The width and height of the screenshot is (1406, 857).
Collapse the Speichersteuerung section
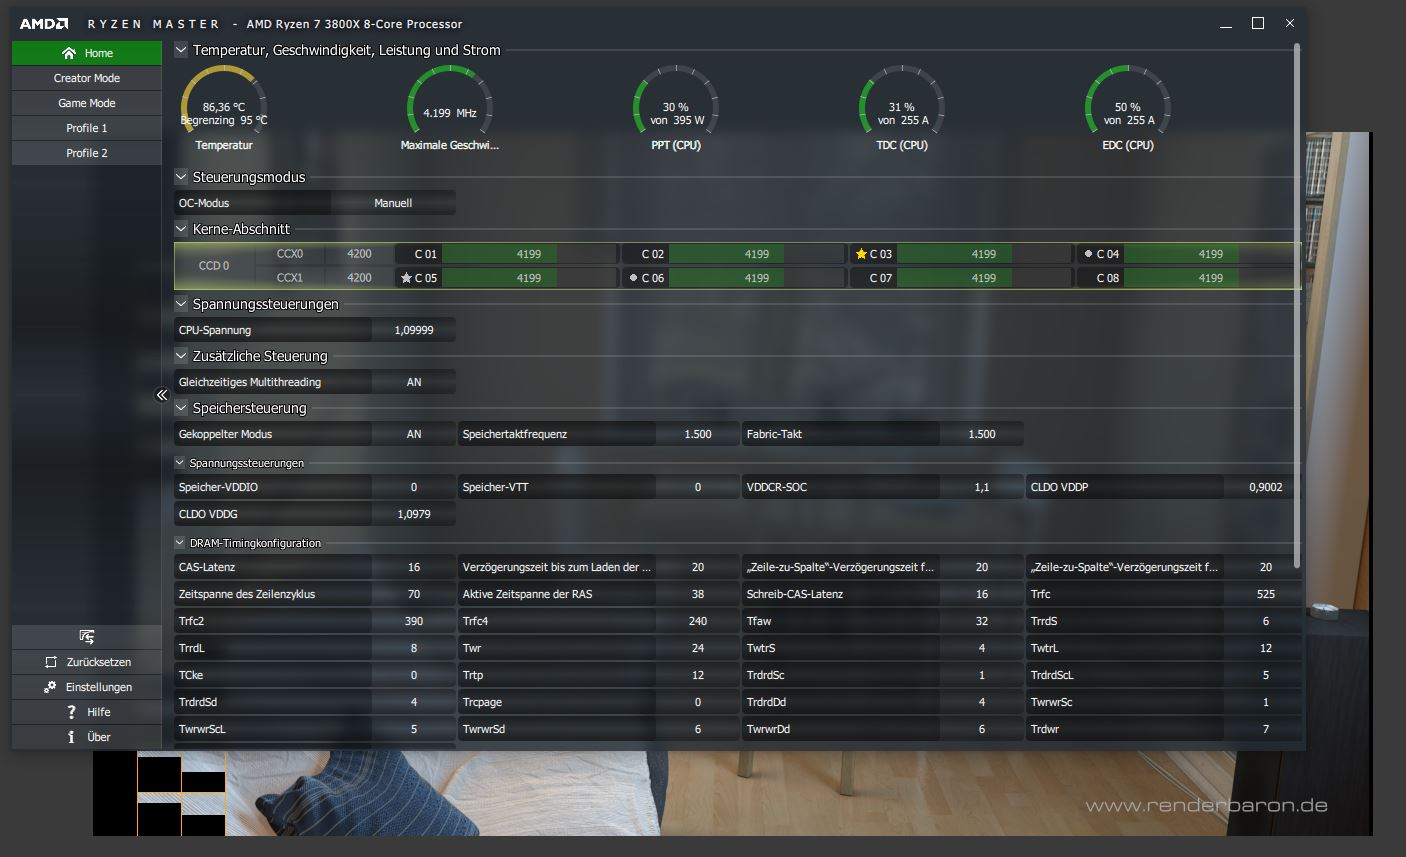point(181,407)
